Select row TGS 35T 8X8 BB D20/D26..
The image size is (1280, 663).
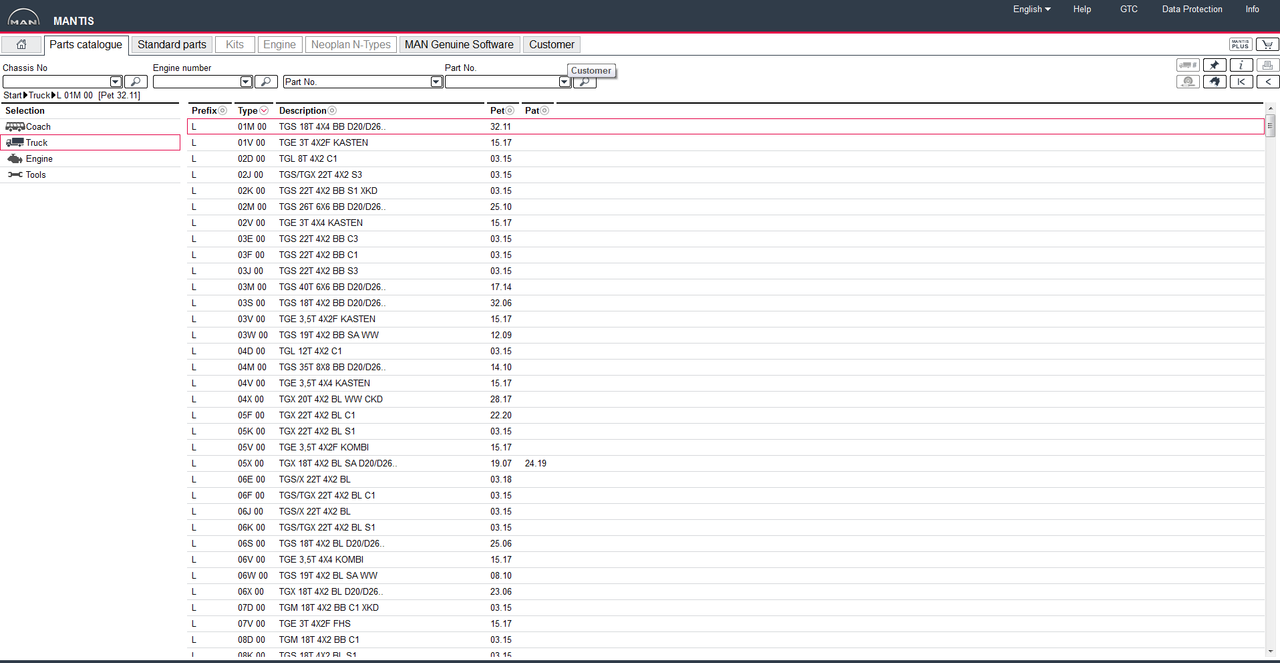coord(726,367)
